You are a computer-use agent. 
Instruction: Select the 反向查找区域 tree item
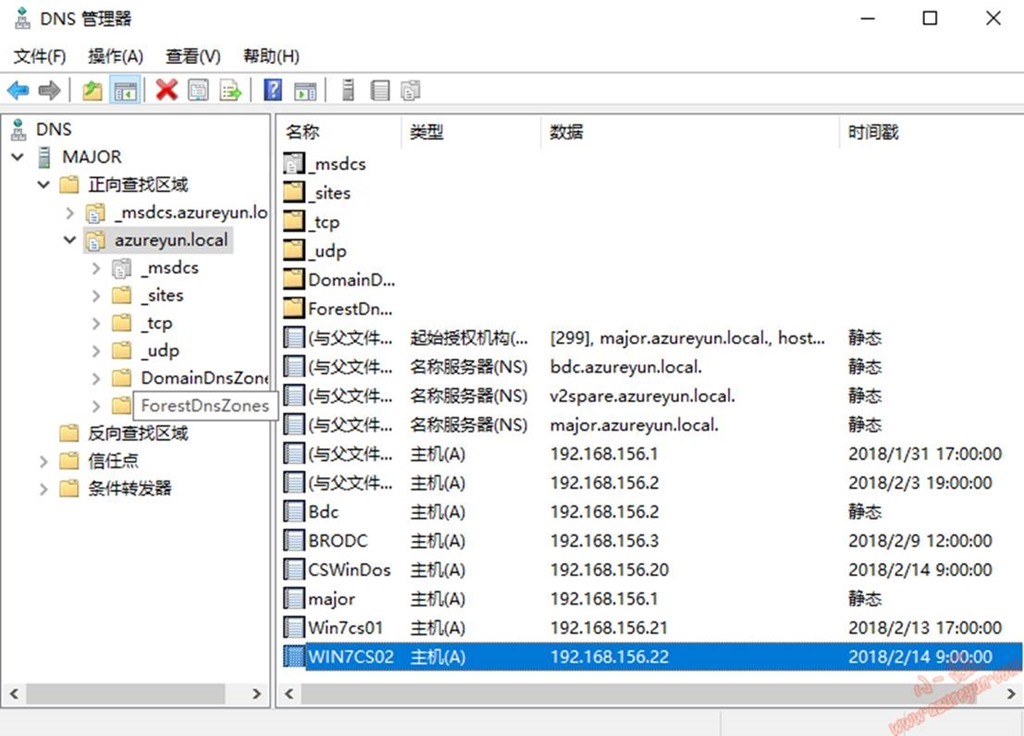tap(138, 433)
